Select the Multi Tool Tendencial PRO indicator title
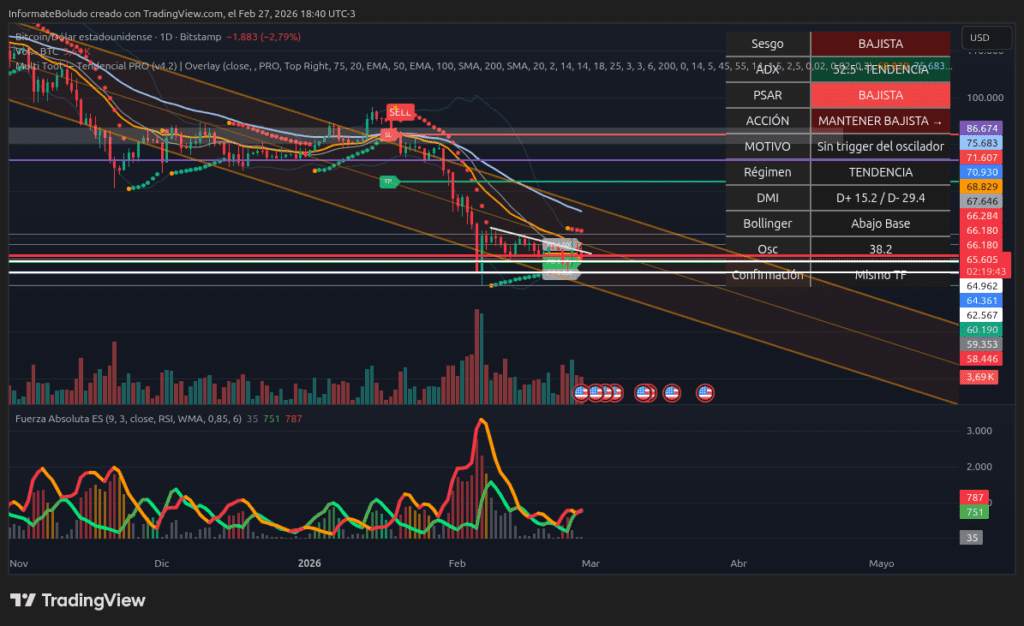Image resolution: width=1024 pixels, height=626 pixels. (x=95, y=66)
